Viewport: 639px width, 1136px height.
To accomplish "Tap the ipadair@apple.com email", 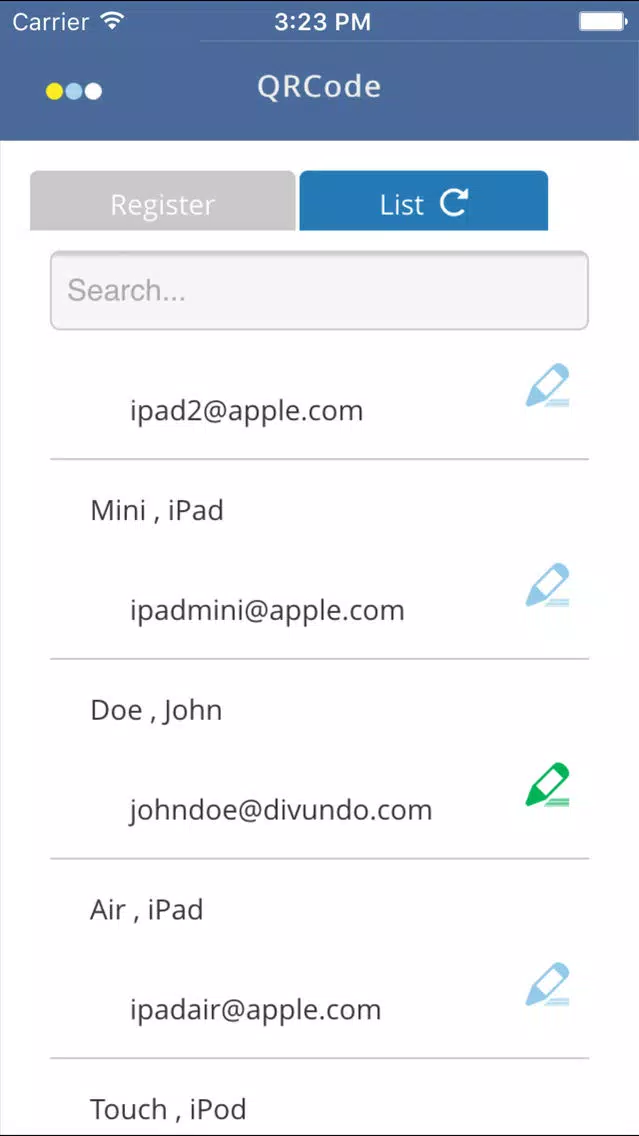I will [x=256, y=1009].
